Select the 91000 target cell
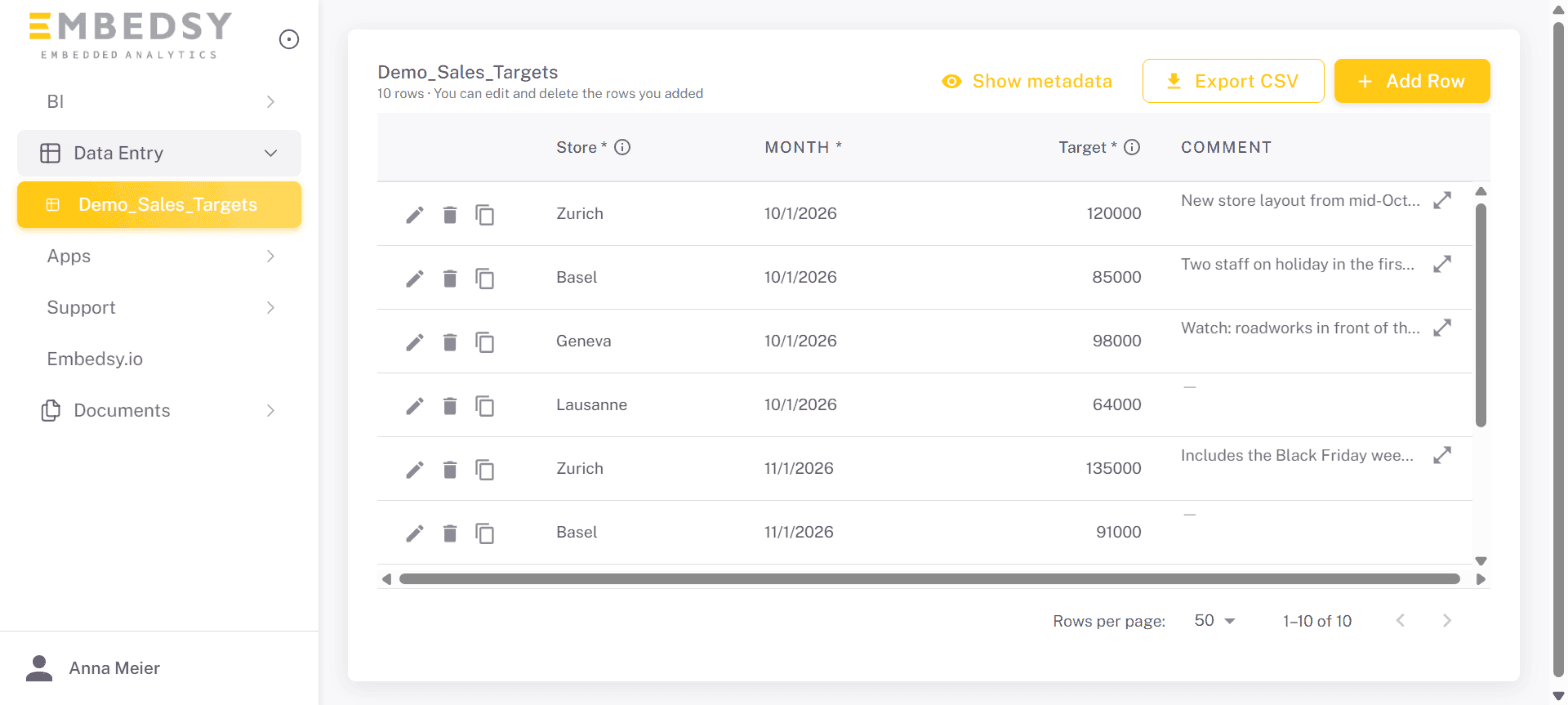This screenshot has height=705, width=1568. point(1117,532)
